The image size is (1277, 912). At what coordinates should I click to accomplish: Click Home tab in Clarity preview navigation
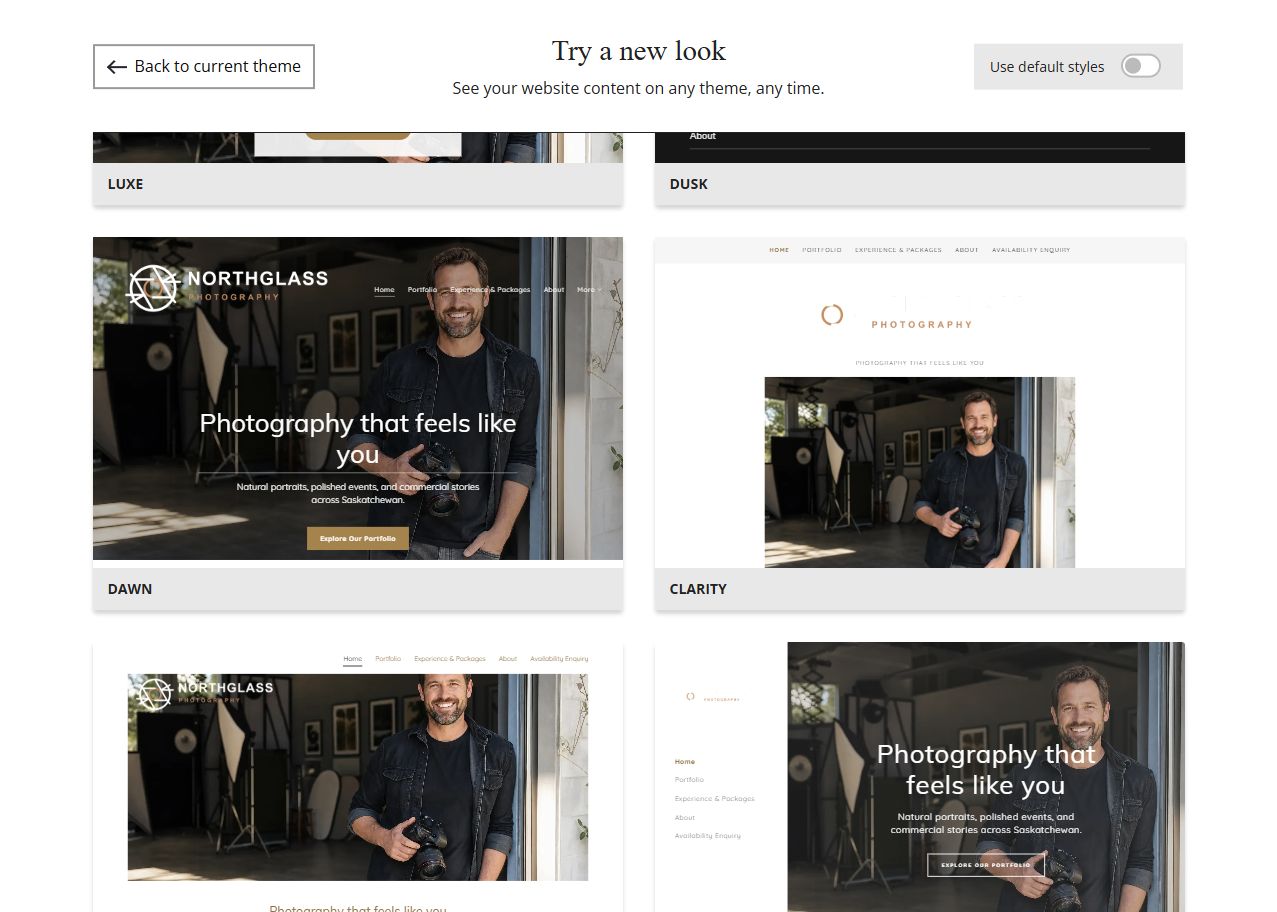tap(779, 250)
